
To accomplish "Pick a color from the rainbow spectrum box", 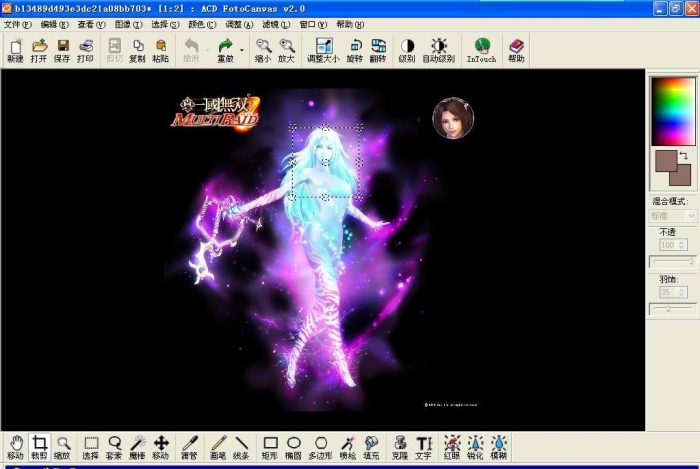I will click(673, 112).
